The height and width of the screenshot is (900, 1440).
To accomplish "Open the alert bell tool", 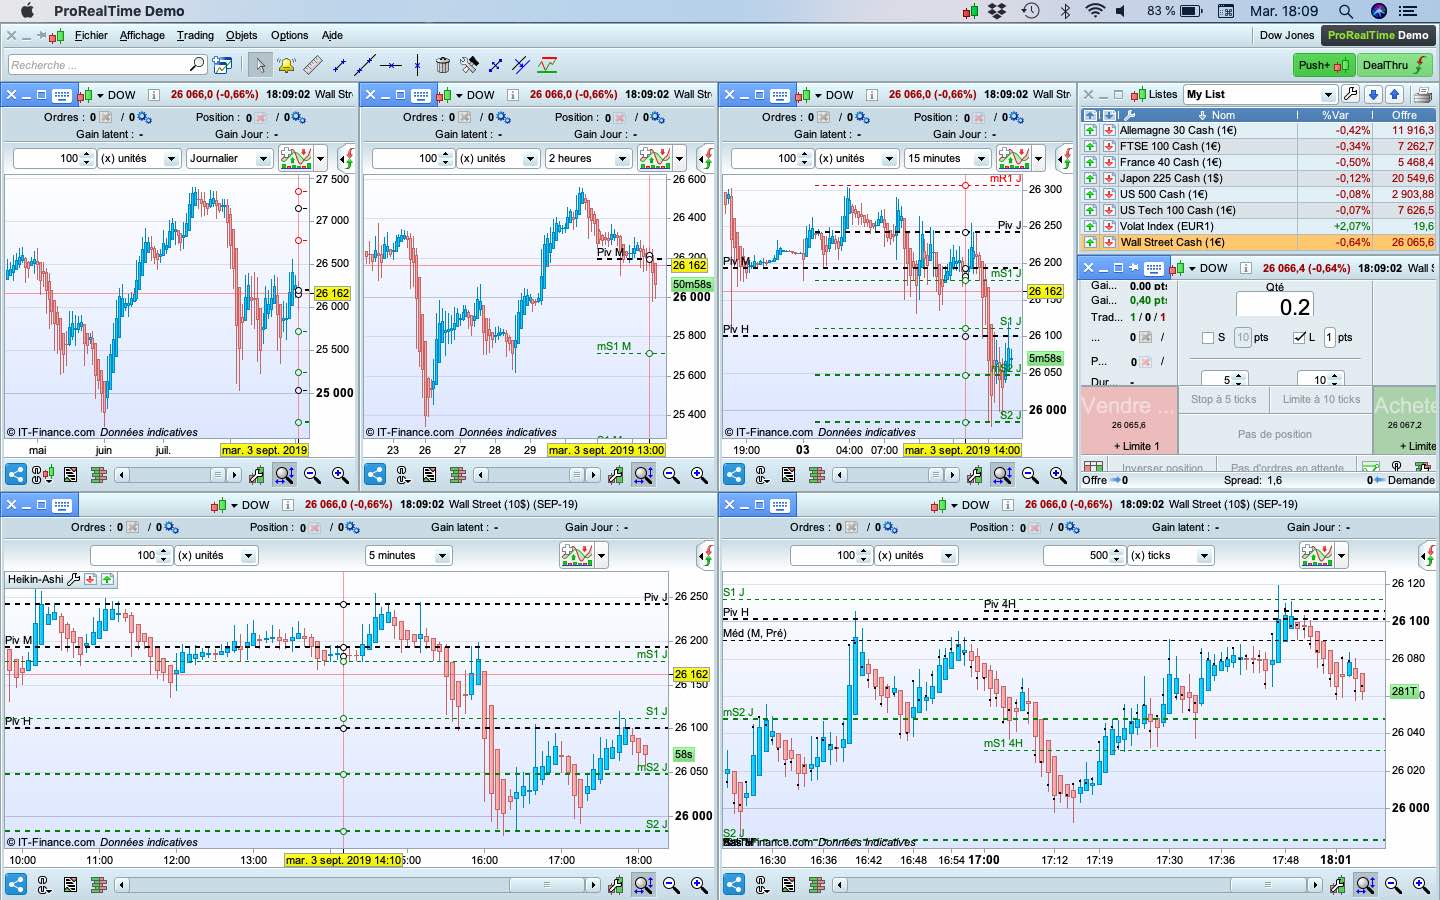I will (286, 65).
